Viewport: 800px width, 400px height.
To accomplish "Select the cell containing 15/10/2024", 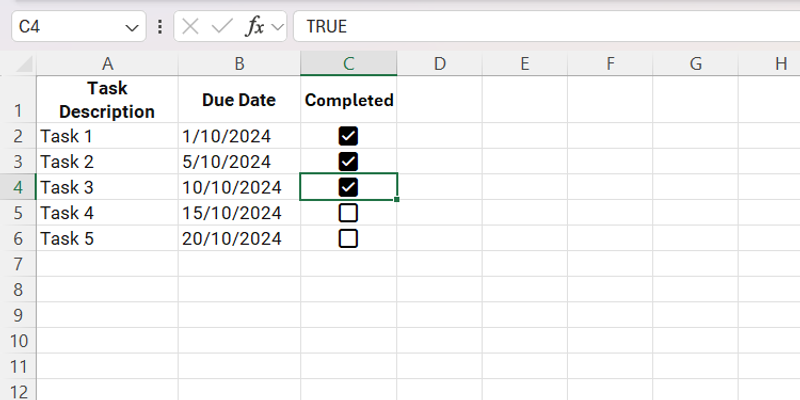I will (239, 213).
